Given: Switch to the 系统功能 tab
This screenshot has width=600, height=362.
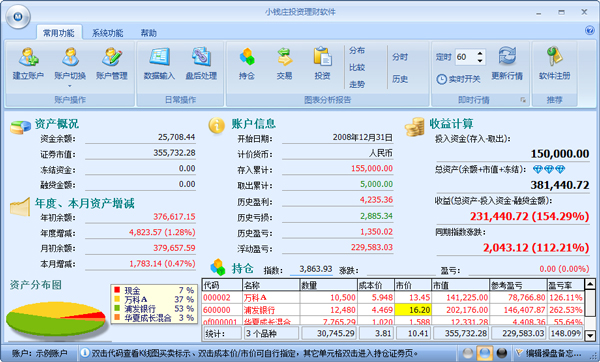Looking at the screenshot, I should [108, 33].
